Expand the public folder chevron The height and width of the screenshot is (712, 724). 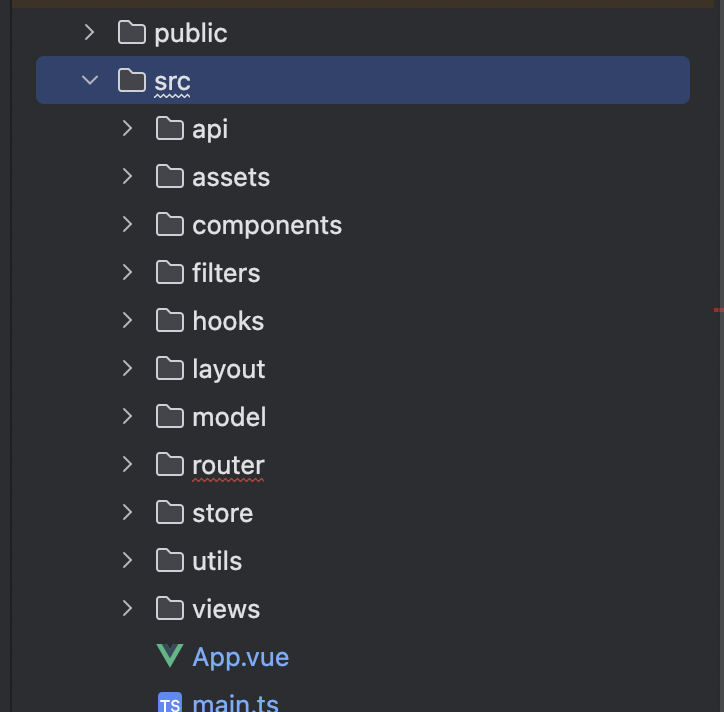90,32
